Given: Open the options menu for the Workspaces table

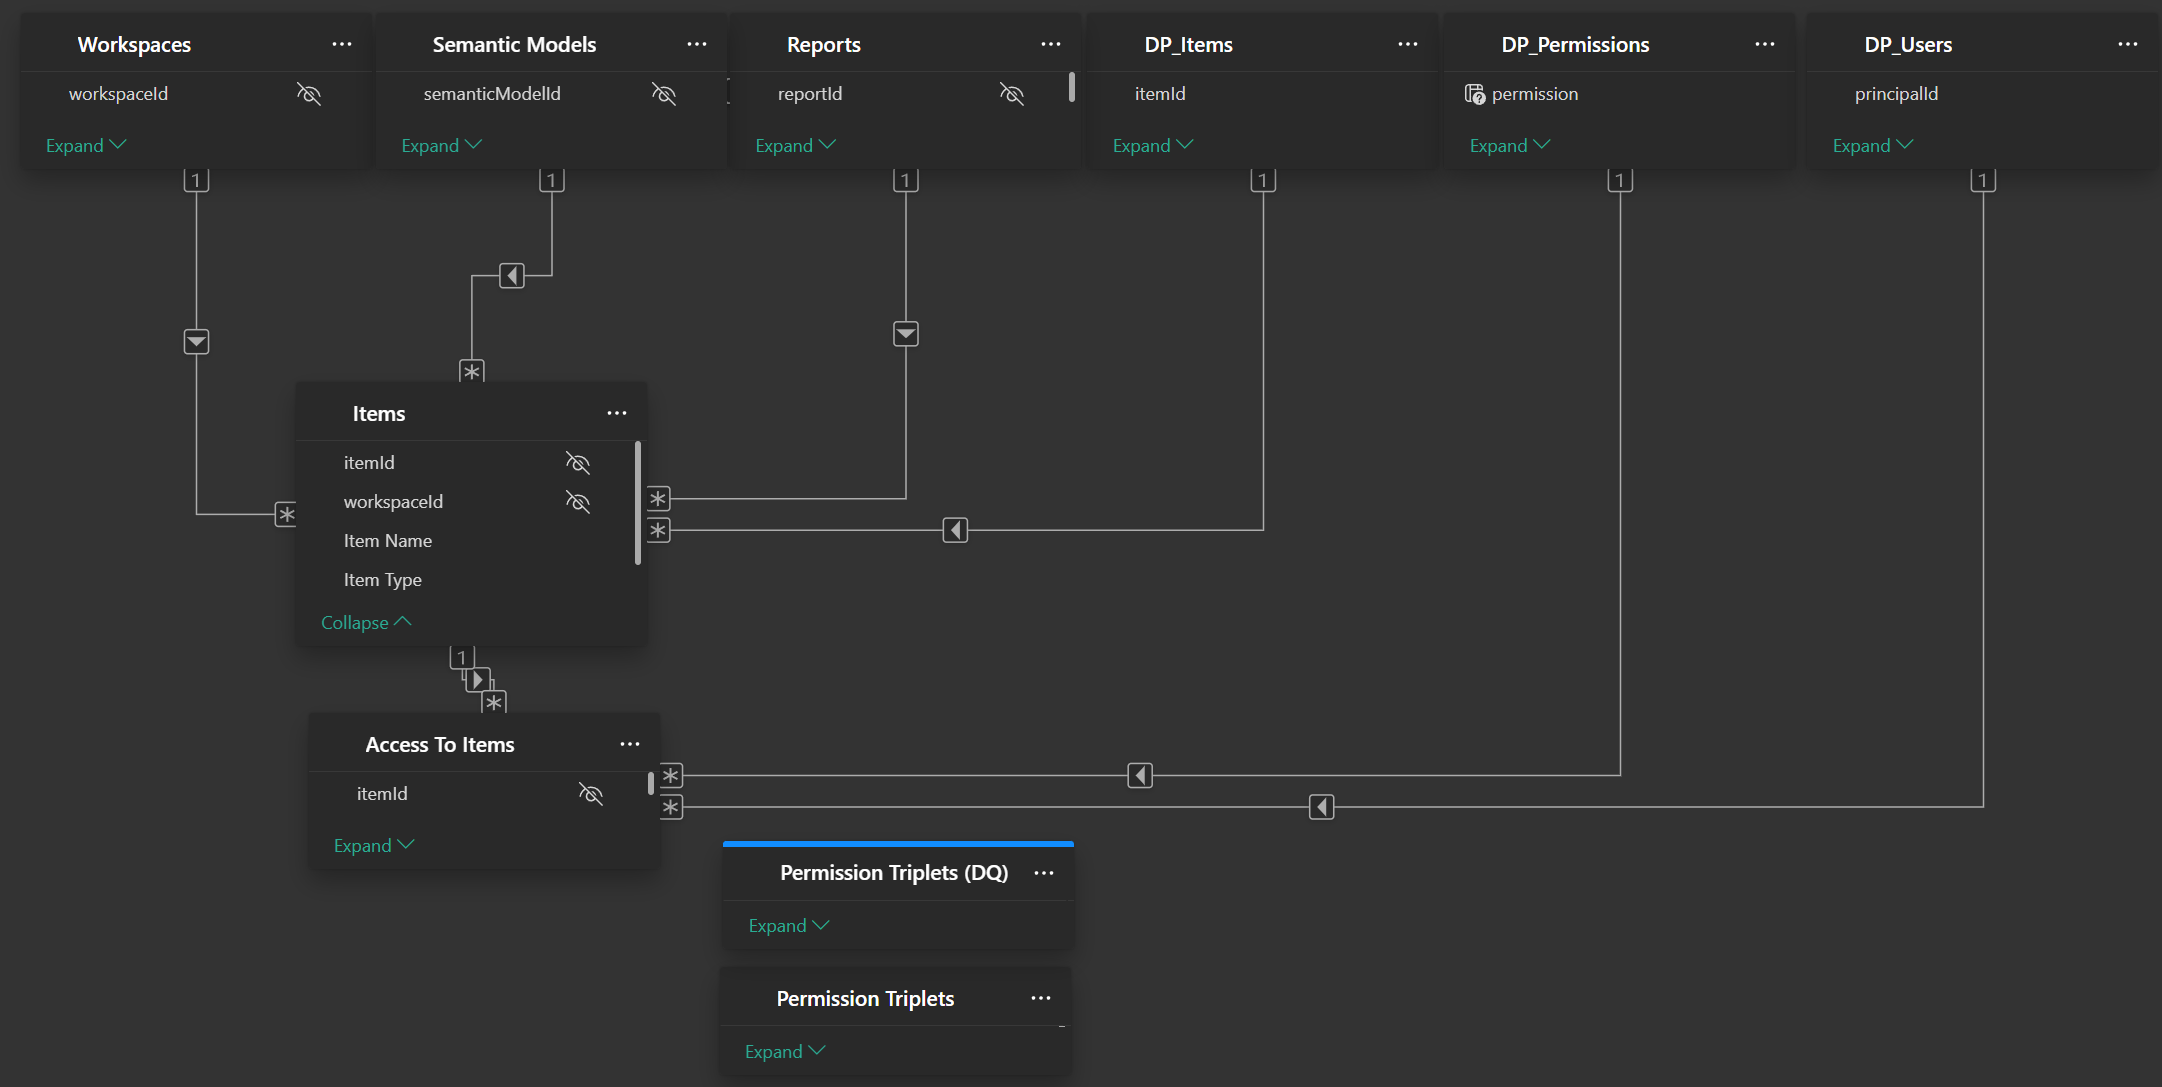Looking at the screenshot, I should coord(342,44).
